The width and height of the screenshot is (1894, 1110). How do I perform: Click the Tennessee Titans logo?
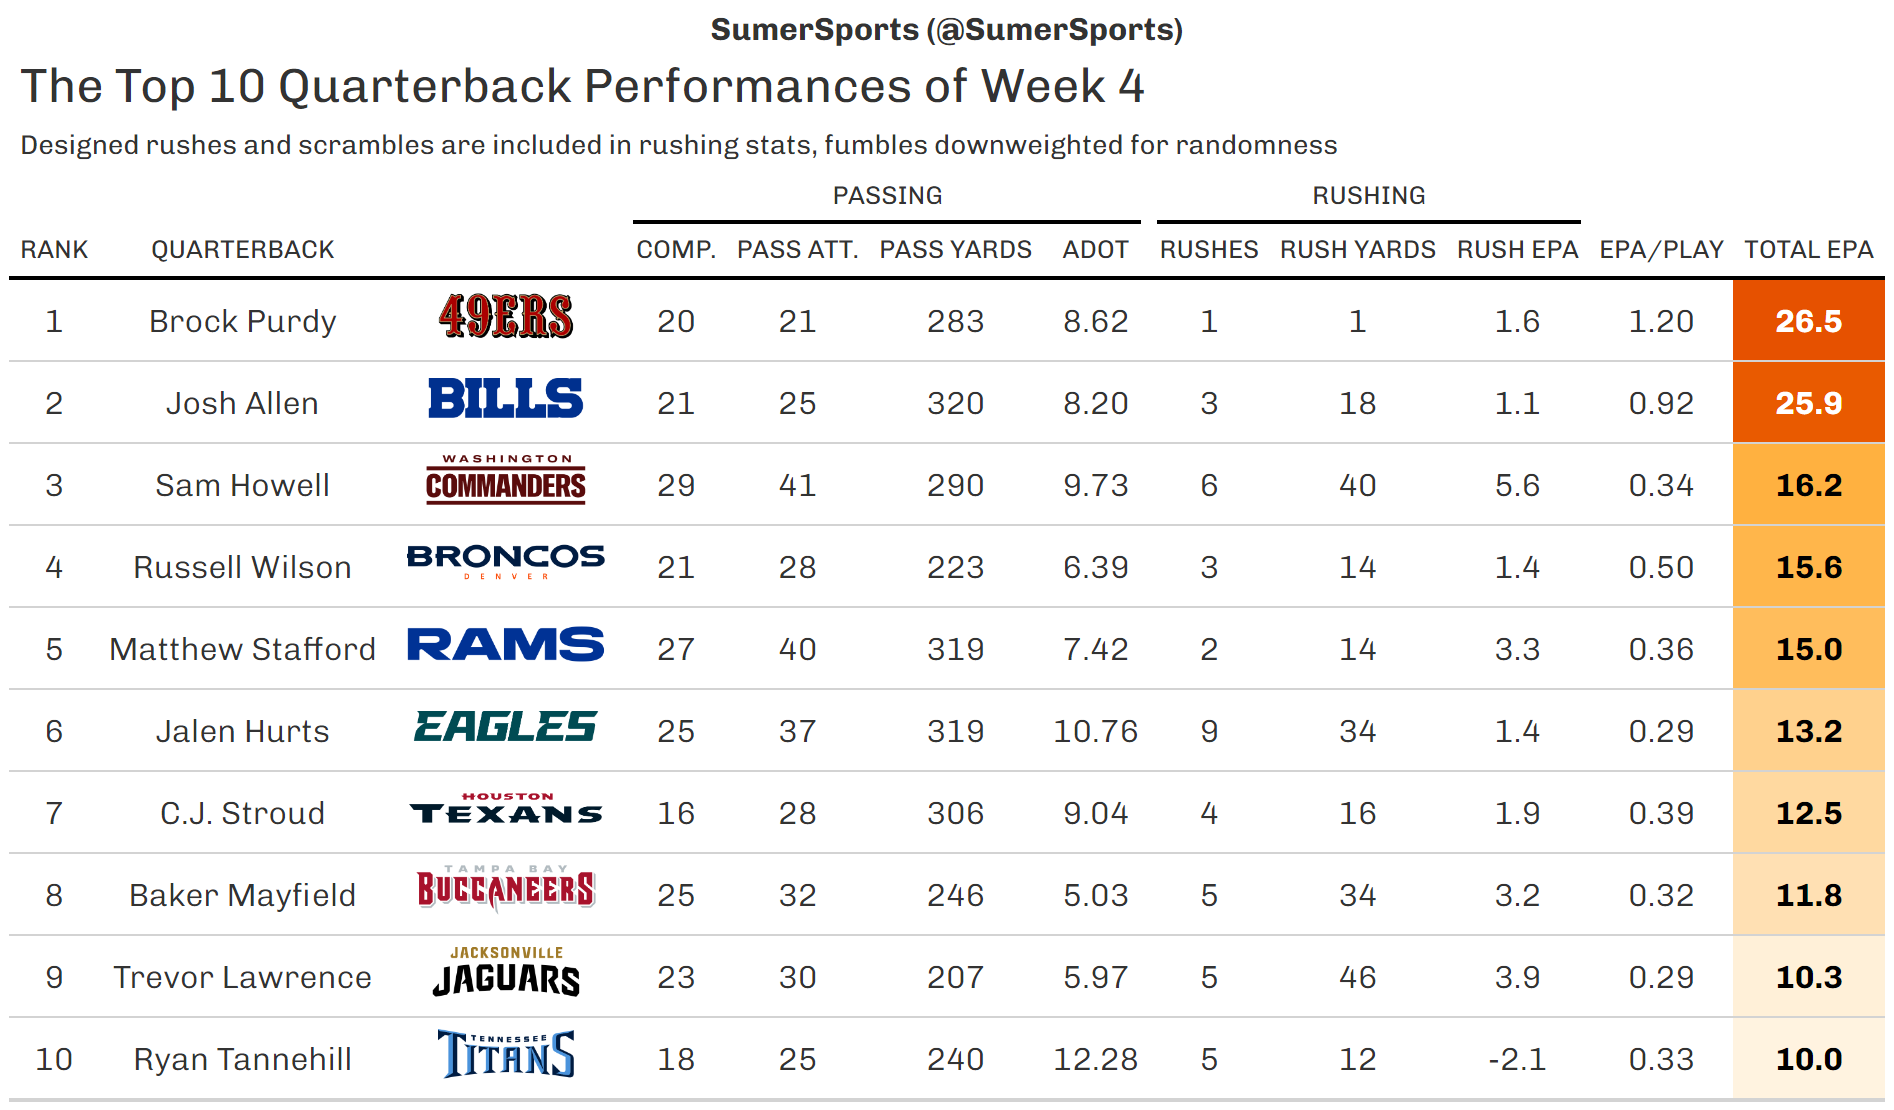pyautogui.click(x=506, y=1054)
